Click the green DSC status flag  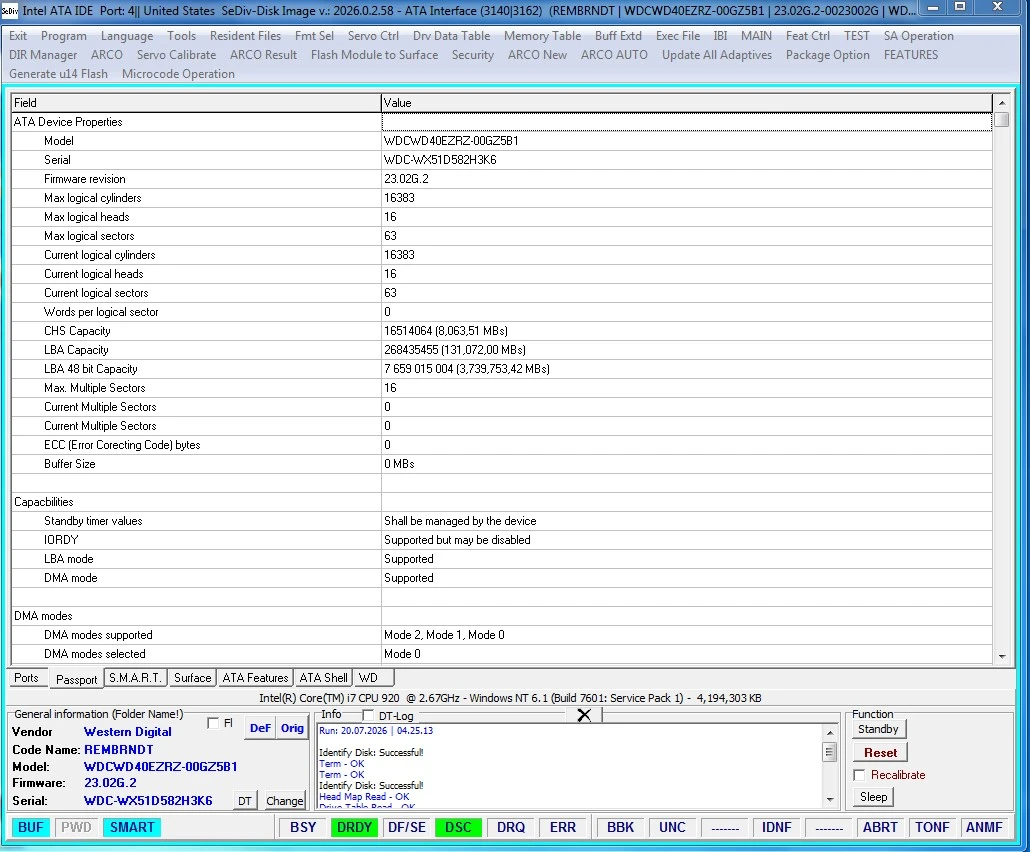click(x=459, y=828)
